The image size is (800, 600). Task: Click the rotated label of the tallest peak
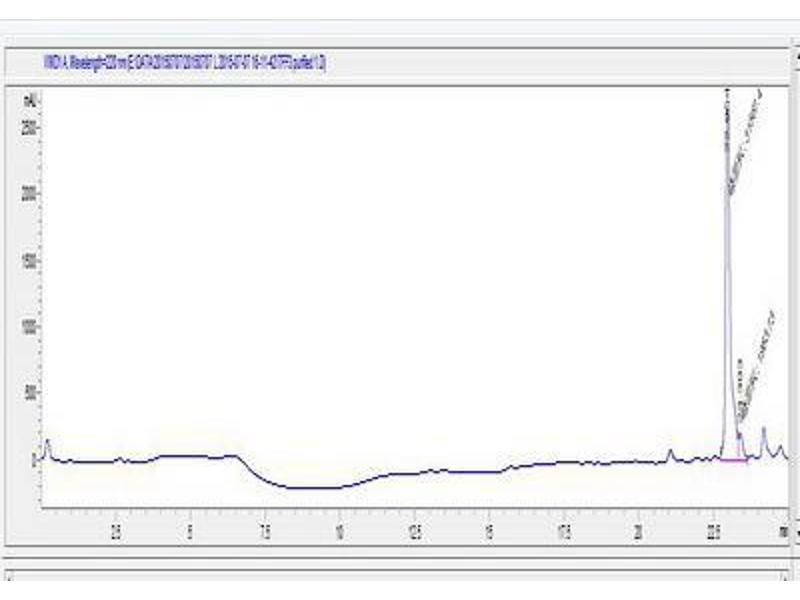(744, 142)
